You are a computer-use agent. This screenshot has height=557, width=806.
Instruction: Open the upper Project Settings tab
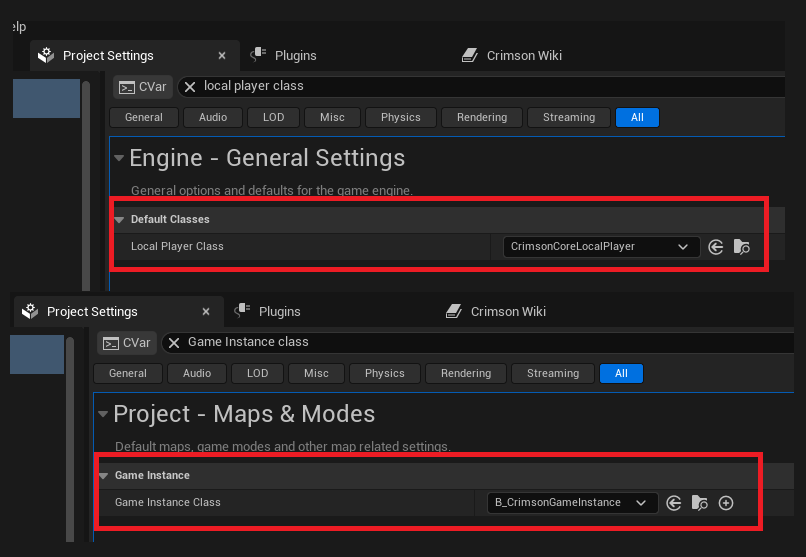coord(135,55)
